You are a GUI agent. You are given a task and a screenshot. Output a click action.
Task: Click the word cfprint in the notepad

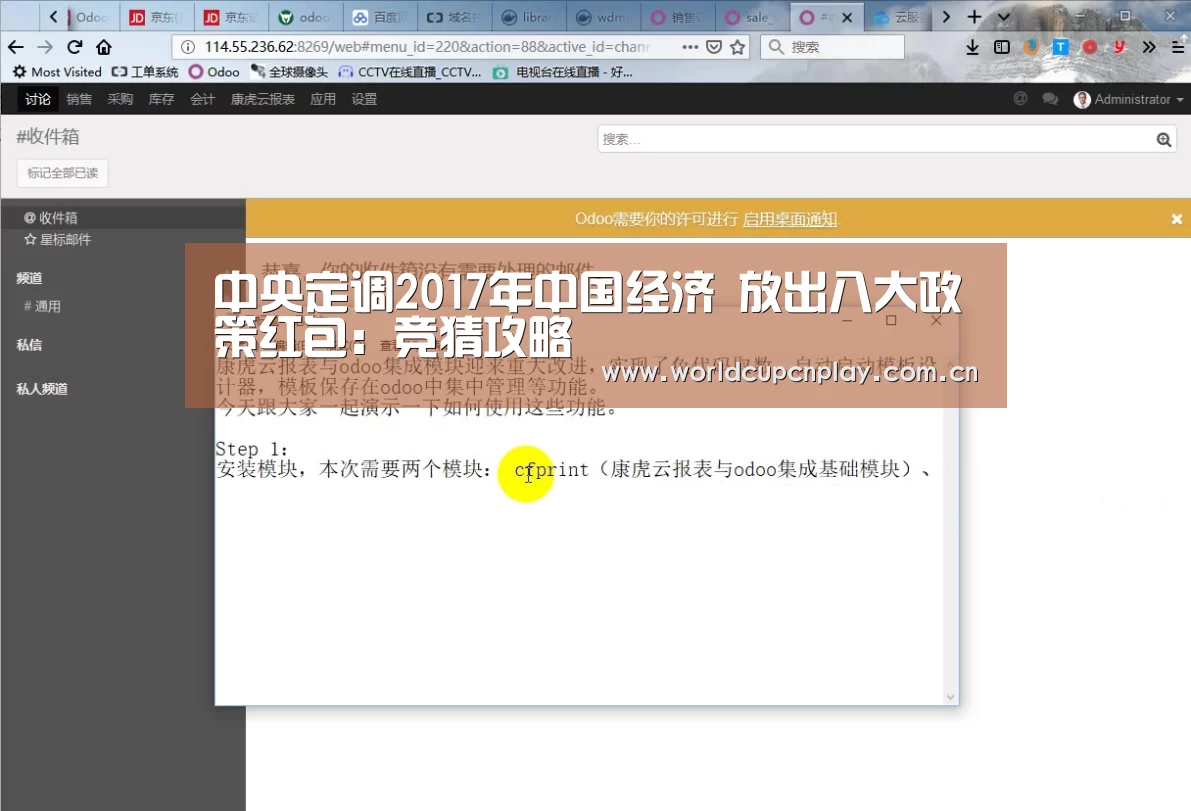point(551,469)
